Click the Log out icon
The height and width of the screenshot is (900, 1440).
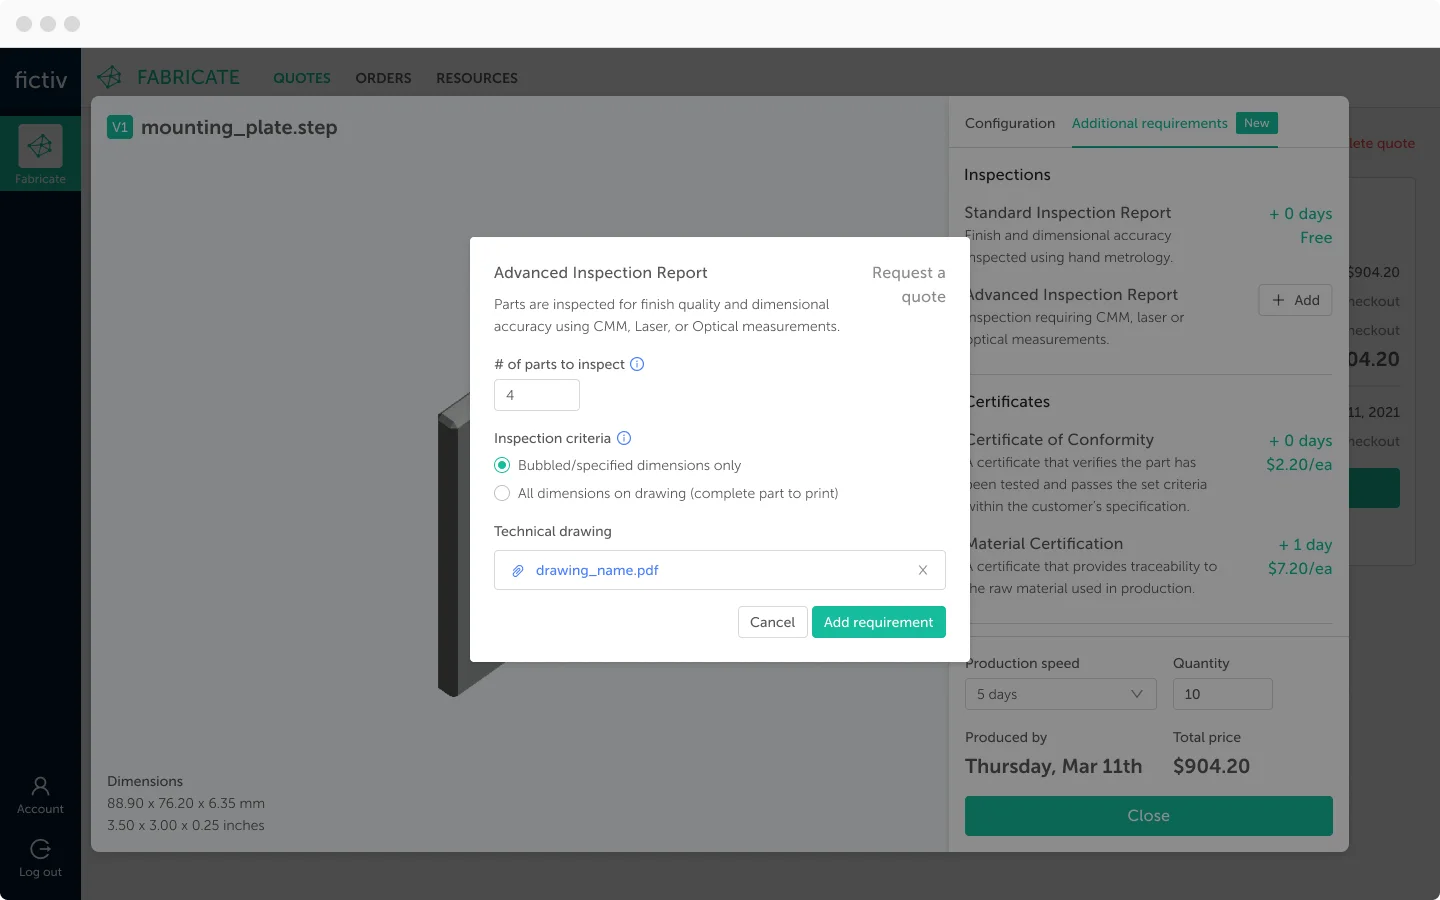click(x=40, y=849)
